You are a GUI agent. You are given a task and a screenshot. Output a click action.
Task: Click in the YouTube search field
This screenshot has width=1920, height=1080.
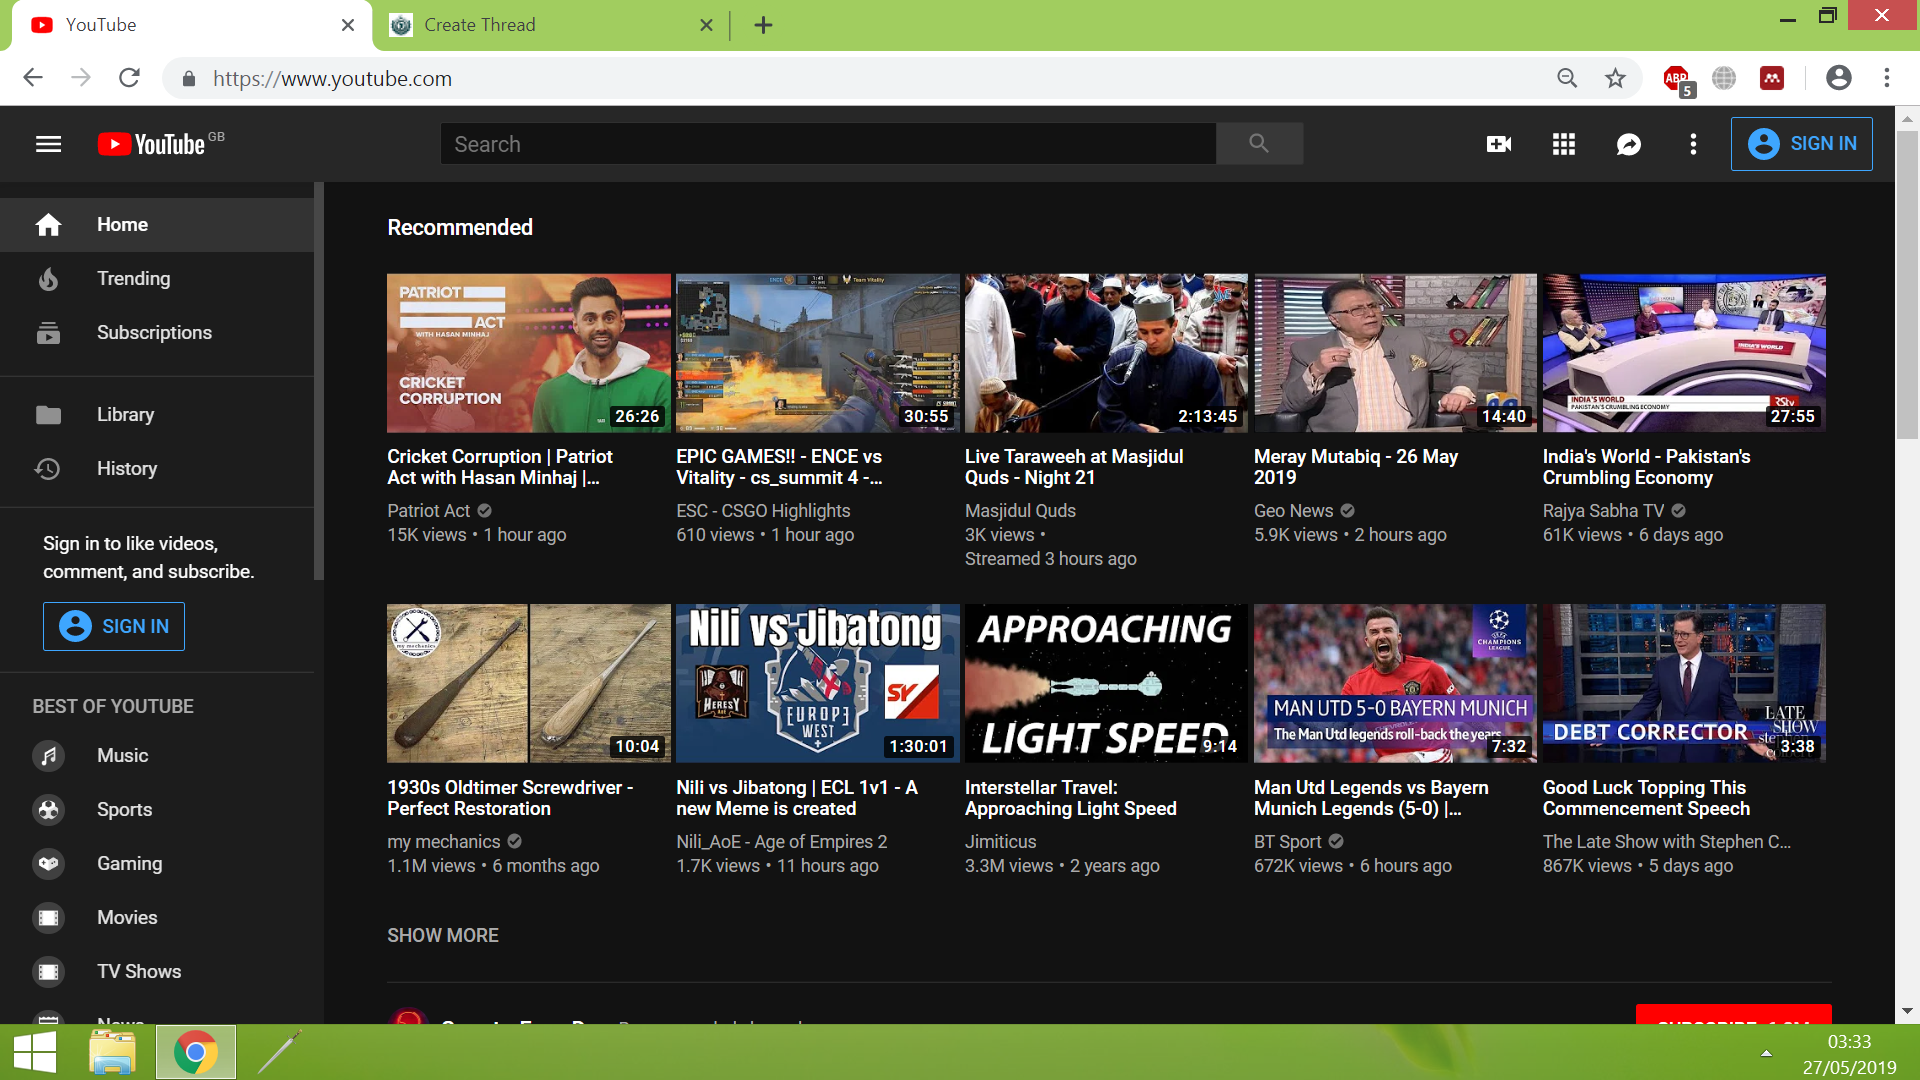[x=828, y=144]
